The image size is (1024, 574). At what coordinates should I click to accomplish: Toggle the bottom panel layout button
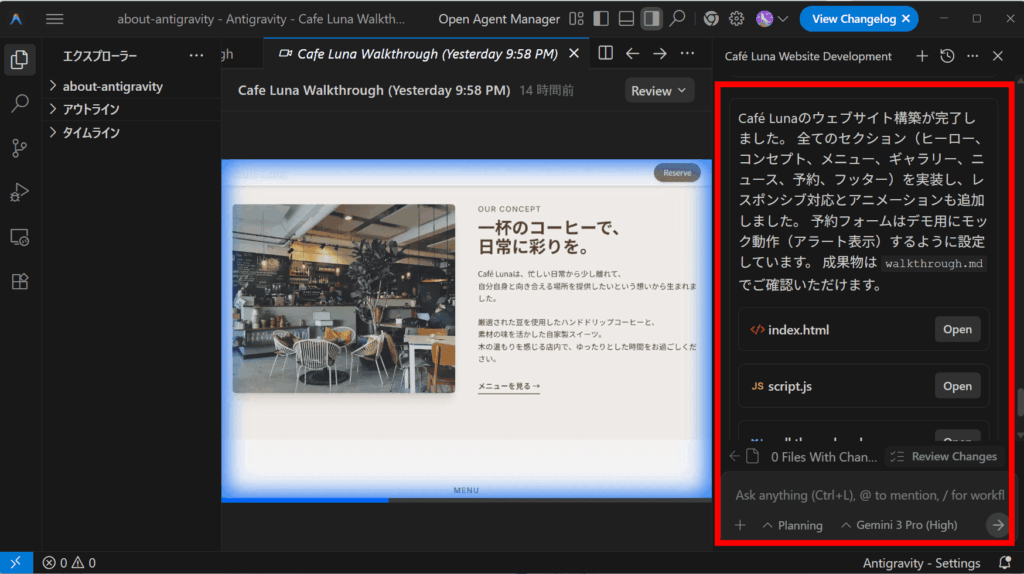[626, 18]
